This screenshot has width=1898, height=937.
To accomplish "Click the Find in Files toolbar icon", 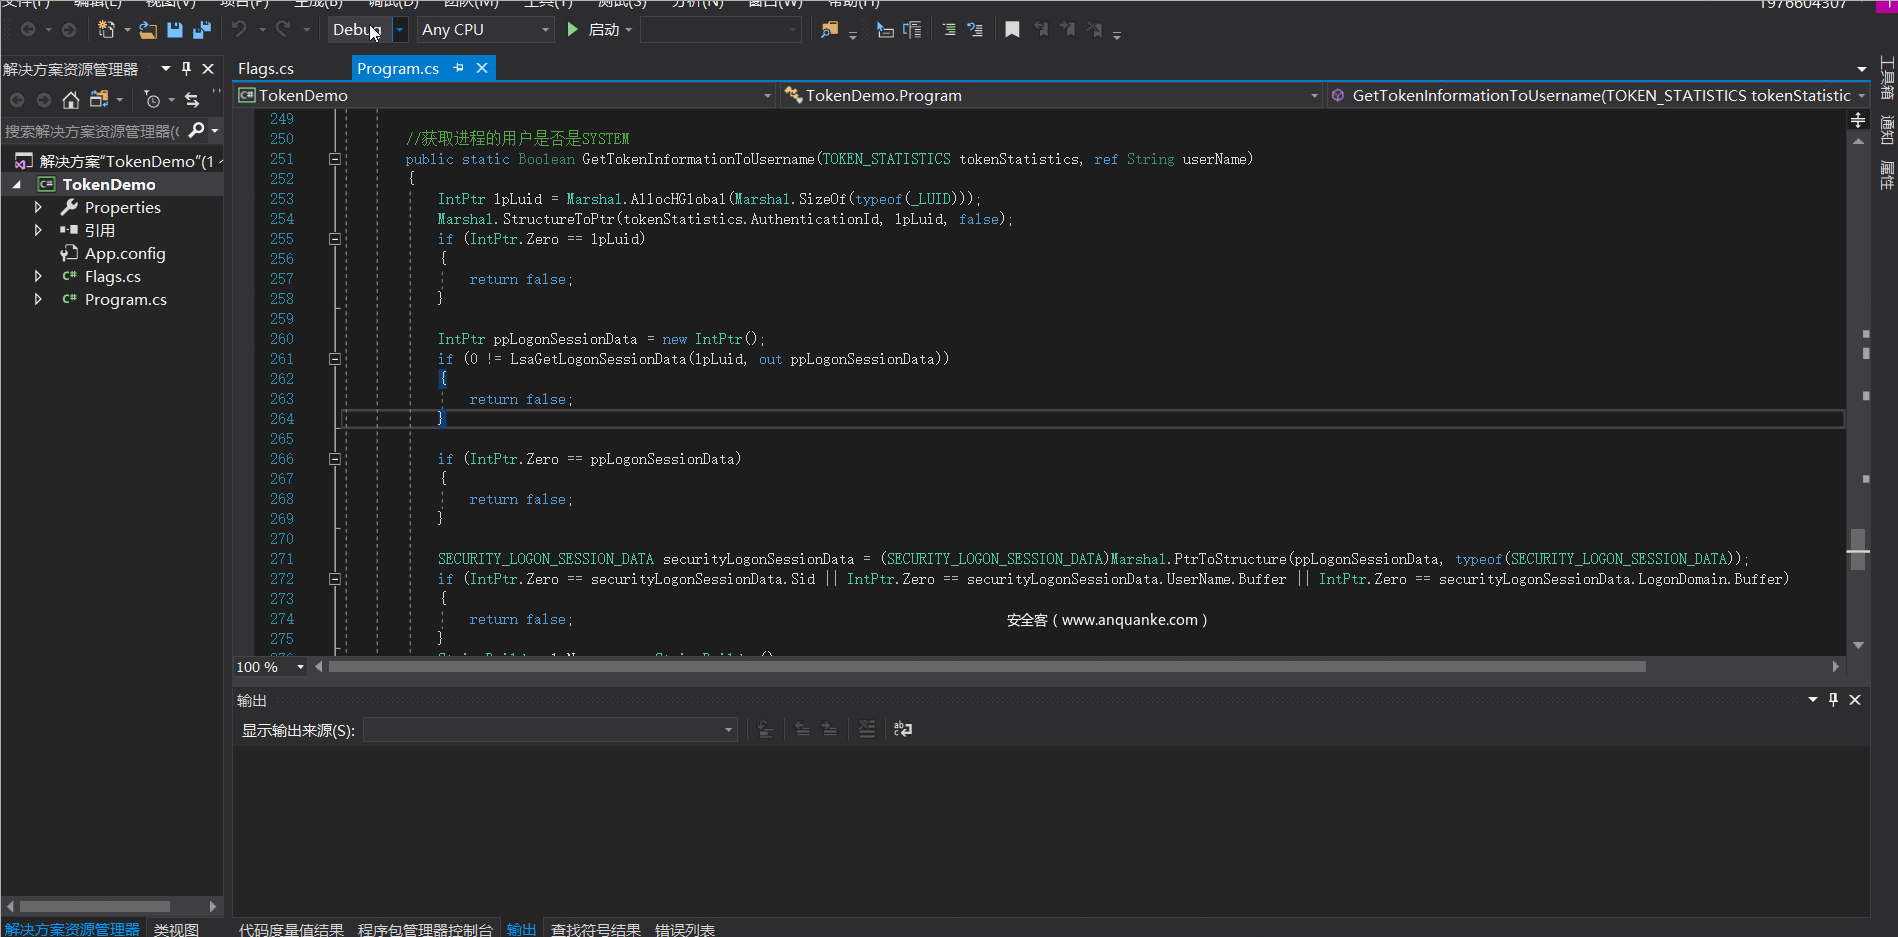I will (829, 30).
